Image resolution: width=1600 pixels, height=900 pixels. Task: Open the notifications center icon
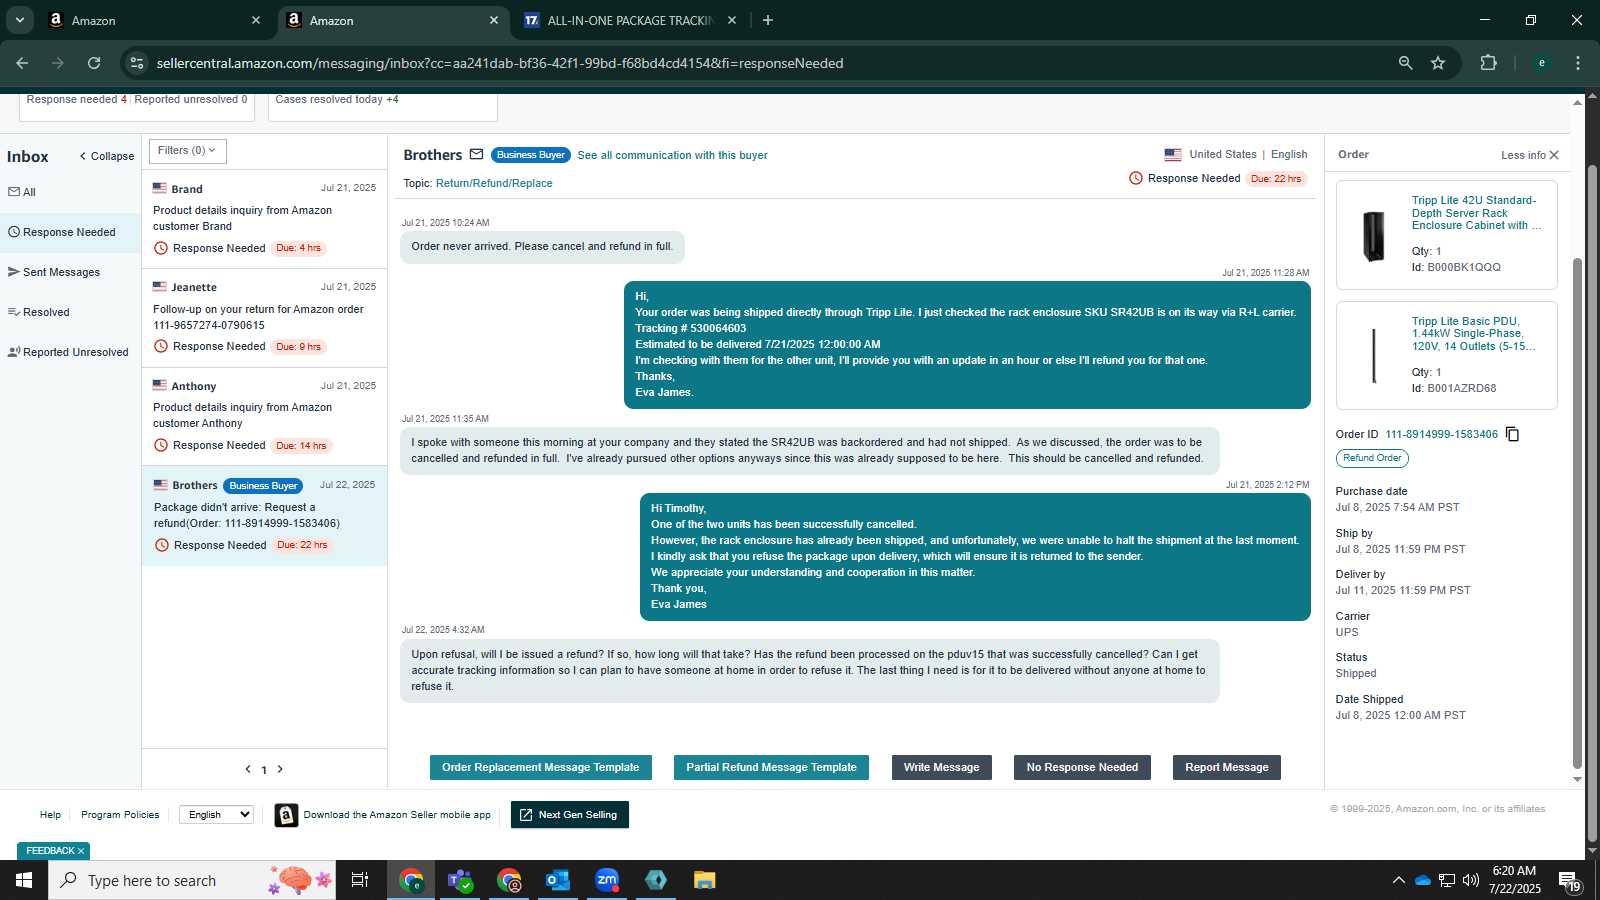pyautogui.click(x=1570, y=881)
